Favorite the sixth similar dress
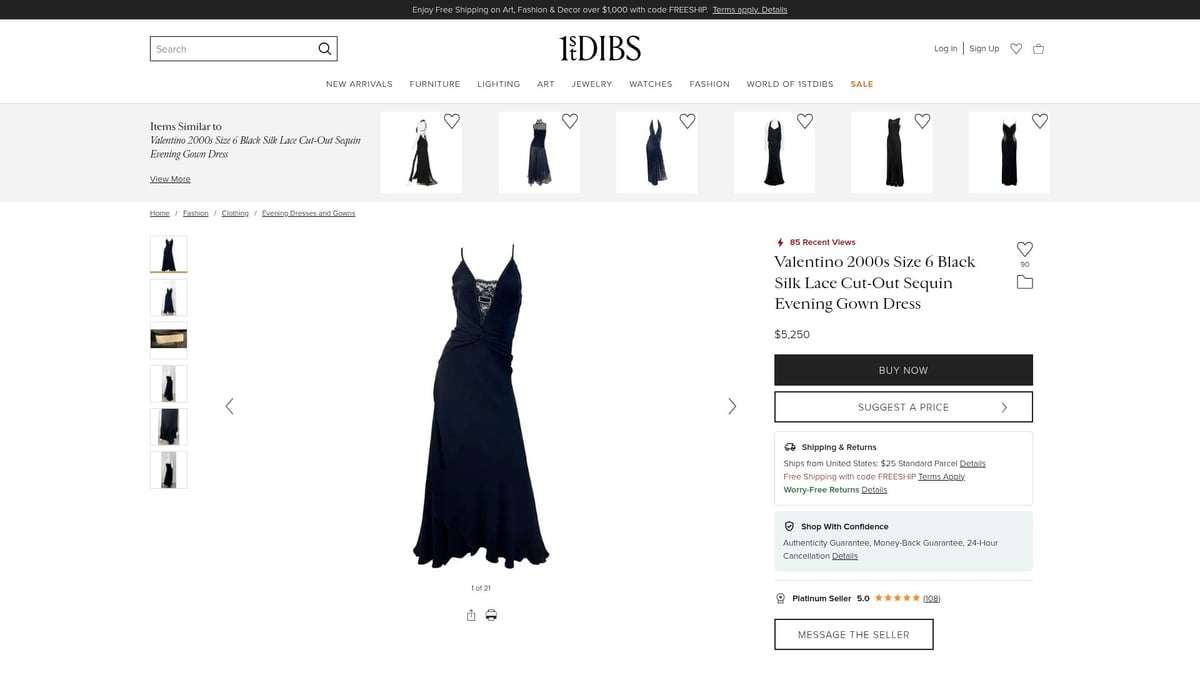This screenshot has height=675, width=1200. [x=1040, y=121]
